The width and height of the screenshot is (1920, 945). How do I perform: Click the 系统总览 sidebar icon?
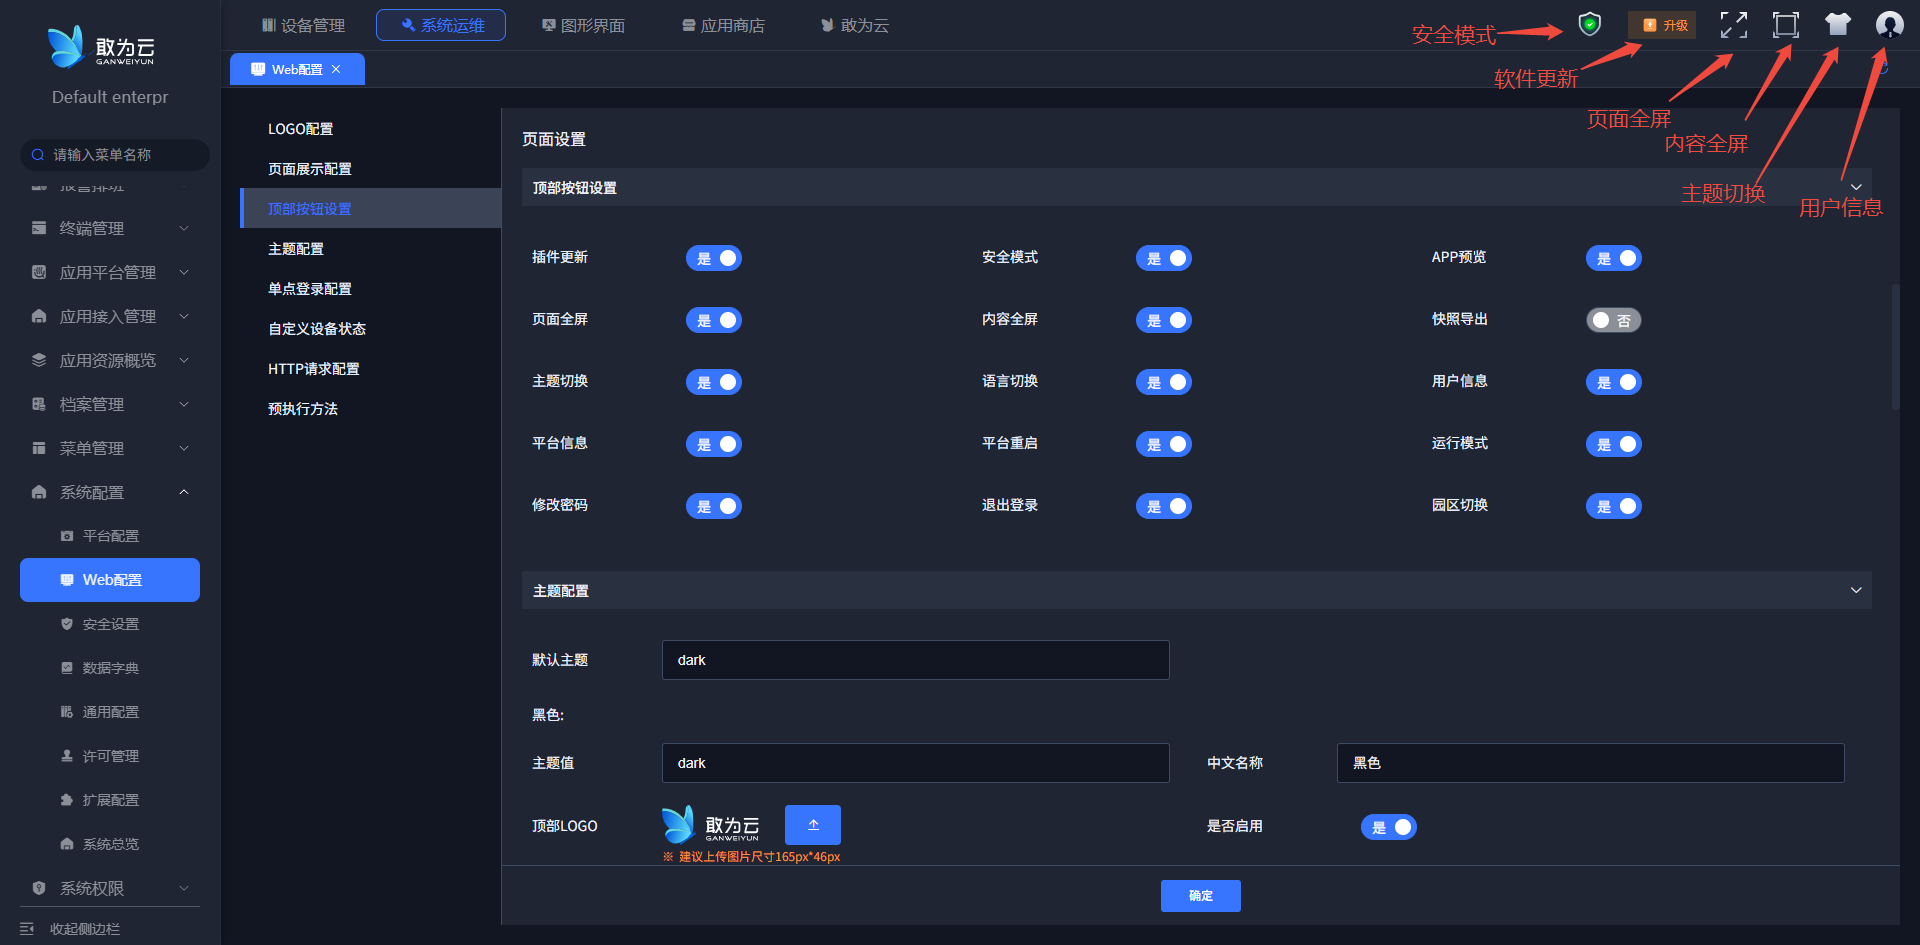(67, 844)
